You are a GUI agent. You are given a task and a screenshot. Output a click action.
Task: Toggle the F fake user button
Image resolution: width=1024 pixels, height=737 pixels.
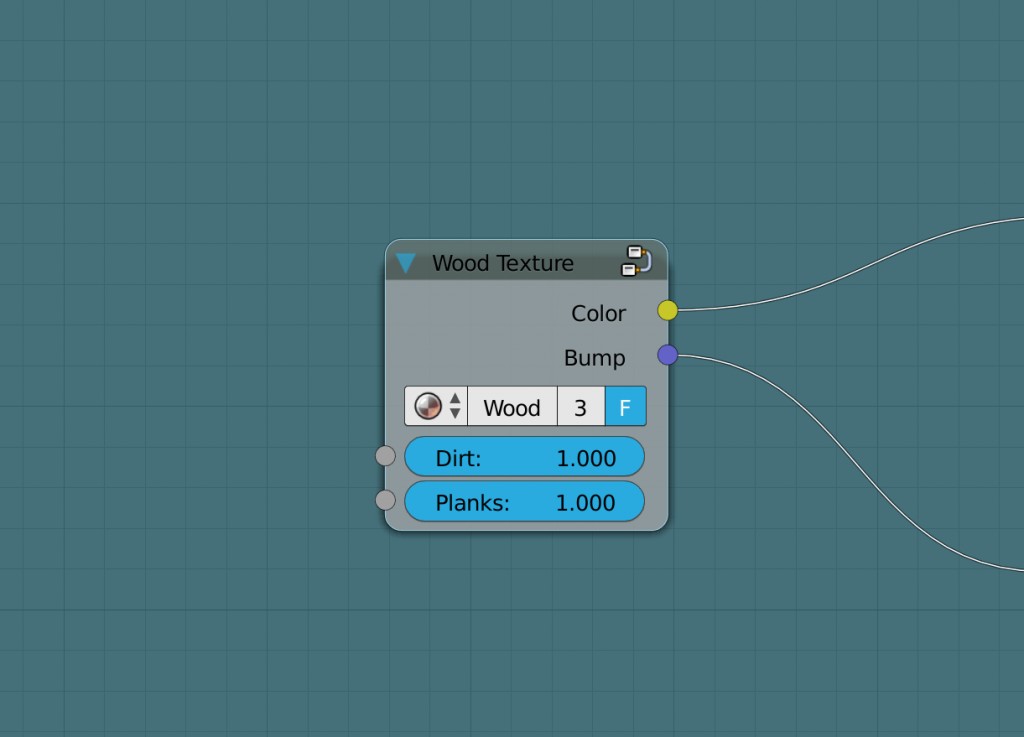(626, 406)
